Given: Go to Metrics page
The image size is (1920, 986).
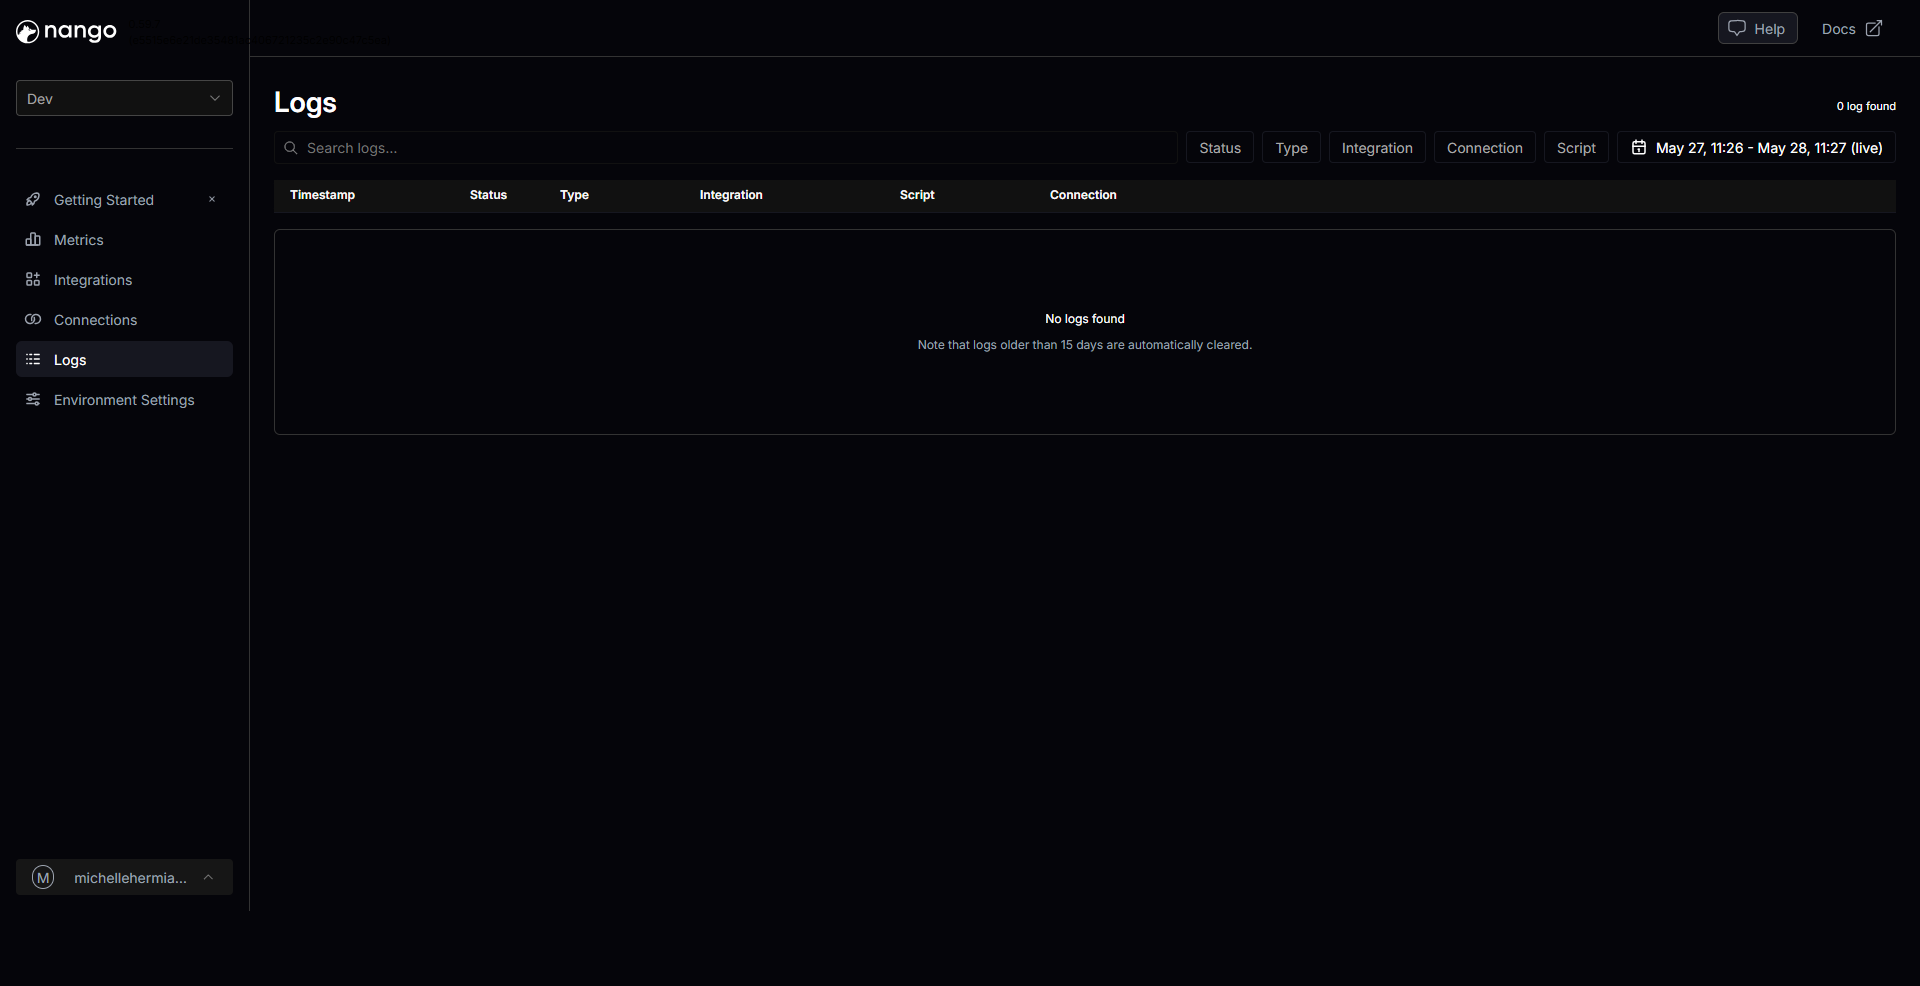Looking at the screenshot, I should click(79, 240).
